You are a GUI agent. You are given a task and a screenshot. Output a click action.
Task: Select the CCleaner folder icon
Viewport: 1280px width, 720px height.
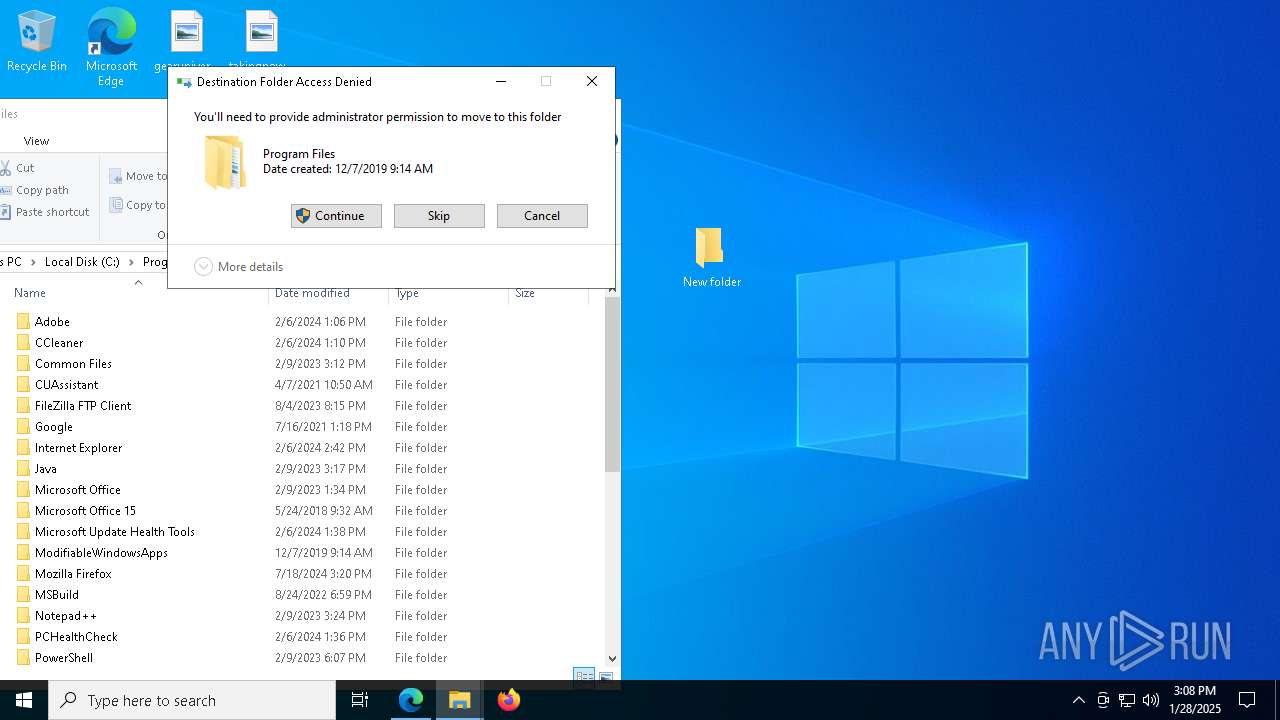(23, 343)
